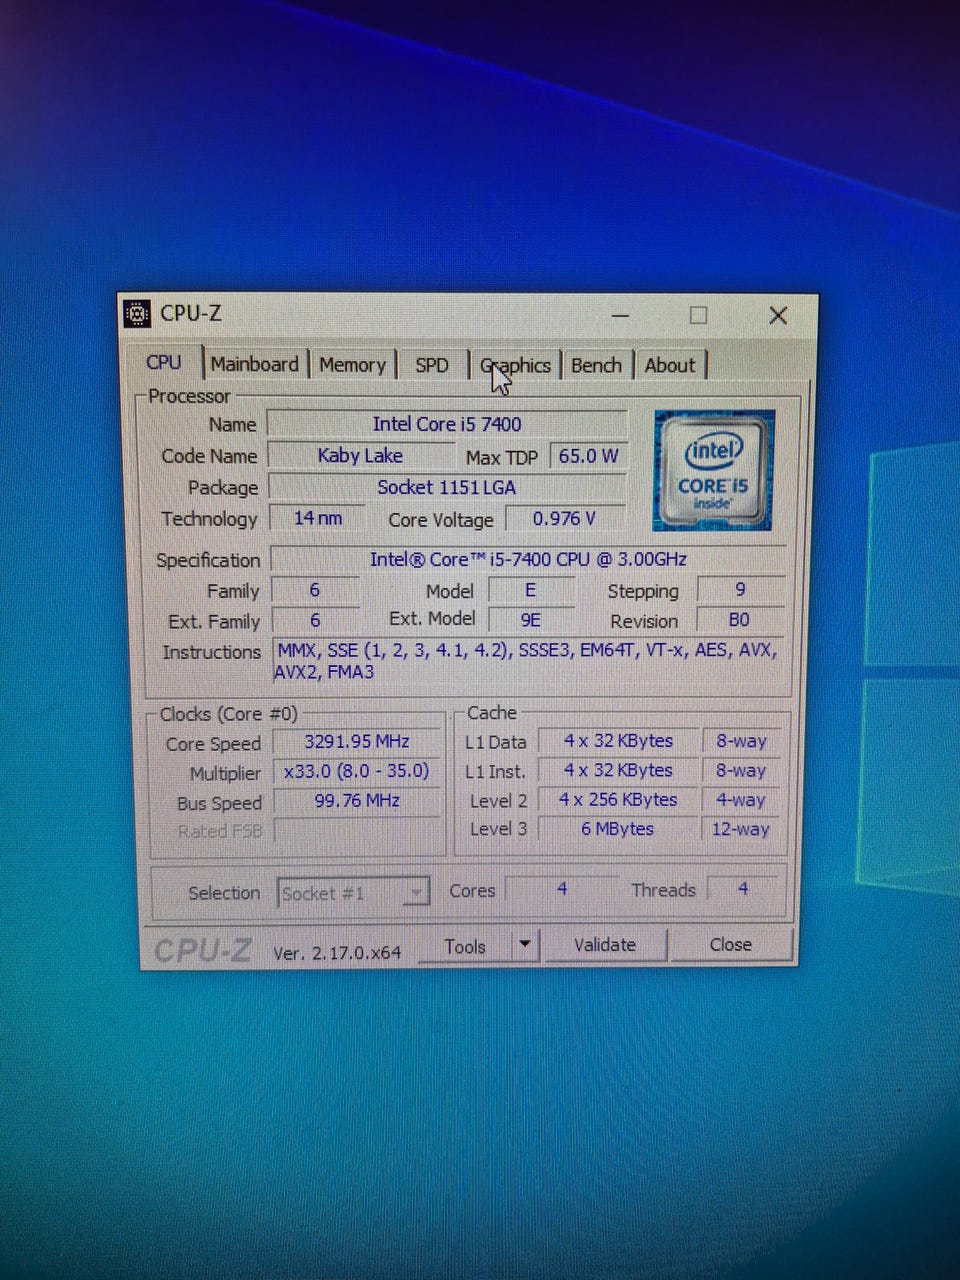Click the Threads count value '4'
The height and width of the screenshot is (1280, 960).
click(743, 888)
